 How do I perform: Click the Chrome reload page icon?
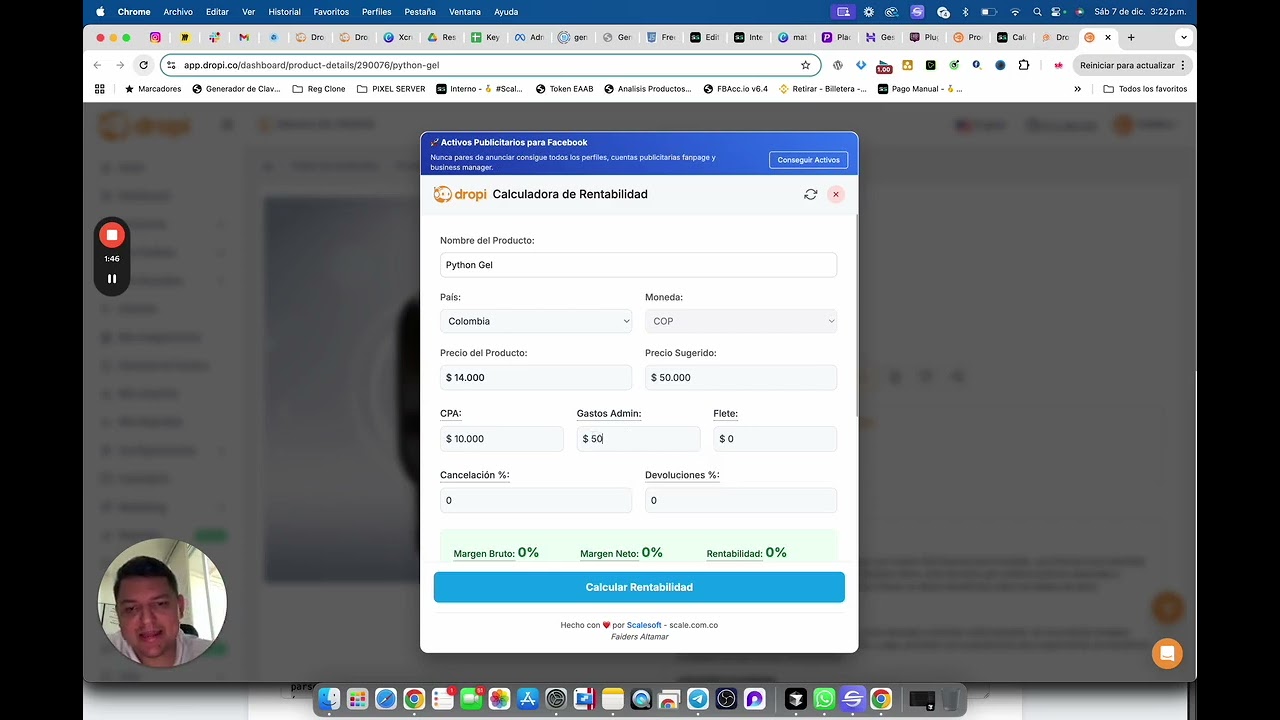(143, 65)
